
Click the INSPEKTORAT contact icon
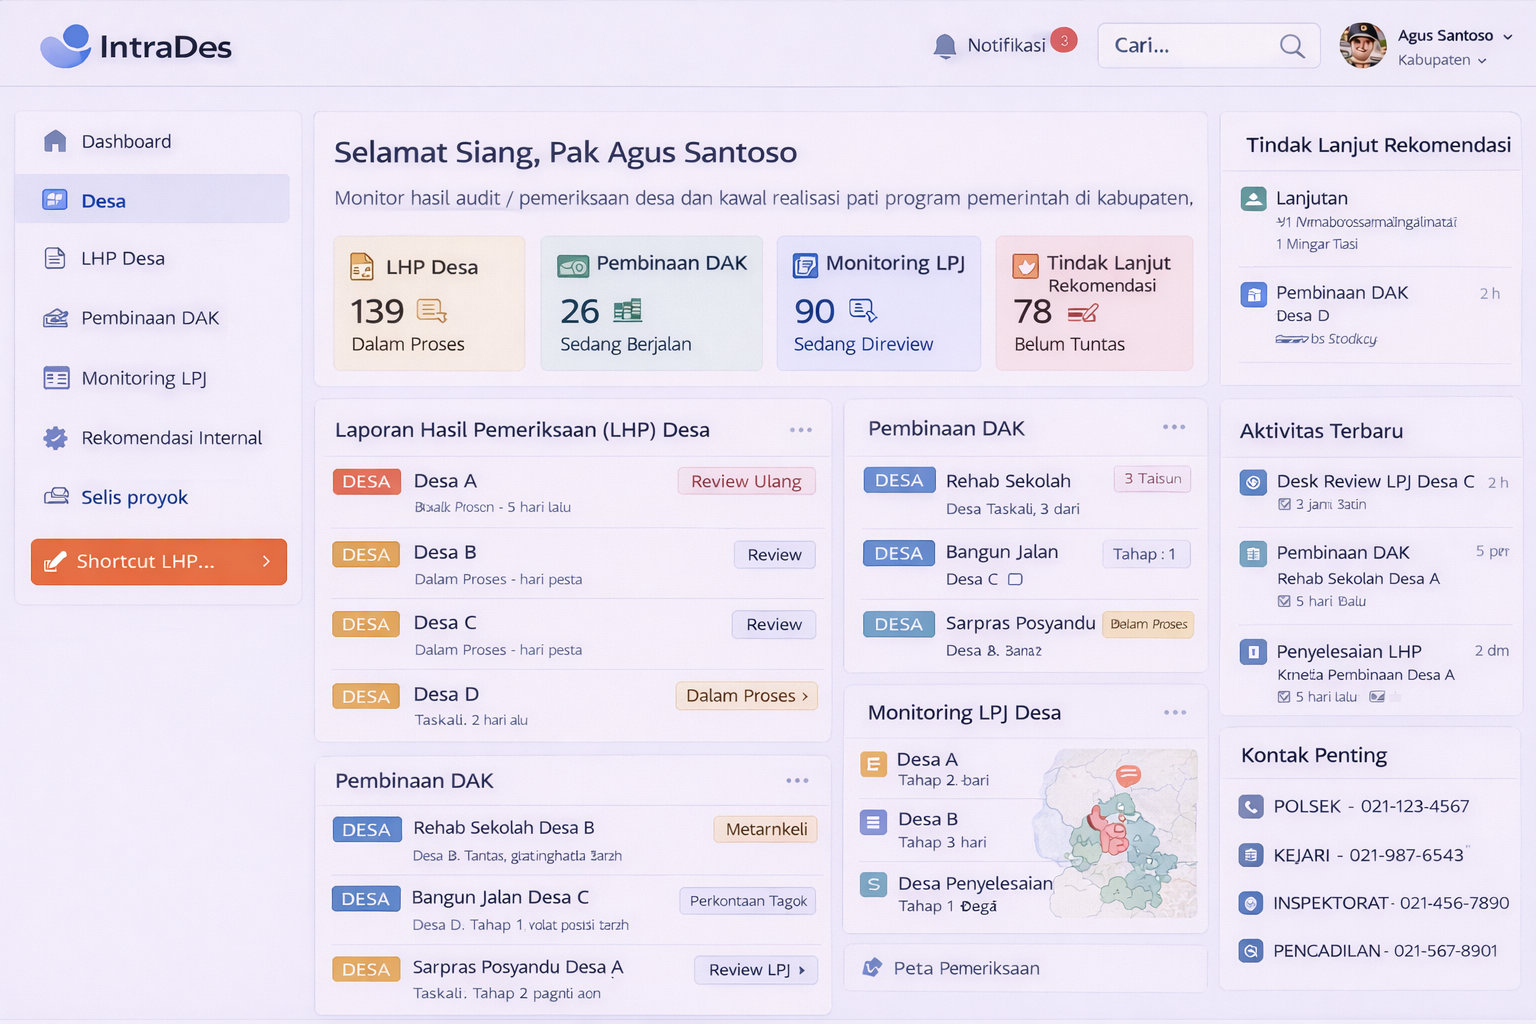[1251, 903]
